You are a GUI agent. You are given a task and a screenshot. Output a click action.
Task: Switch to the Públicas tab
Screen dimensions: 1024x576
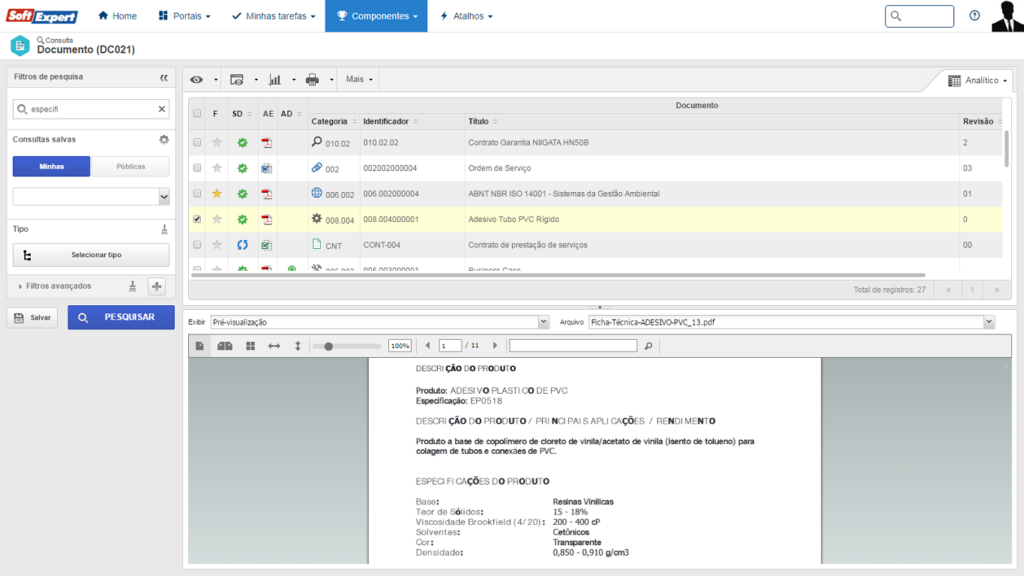pos(130,167)
